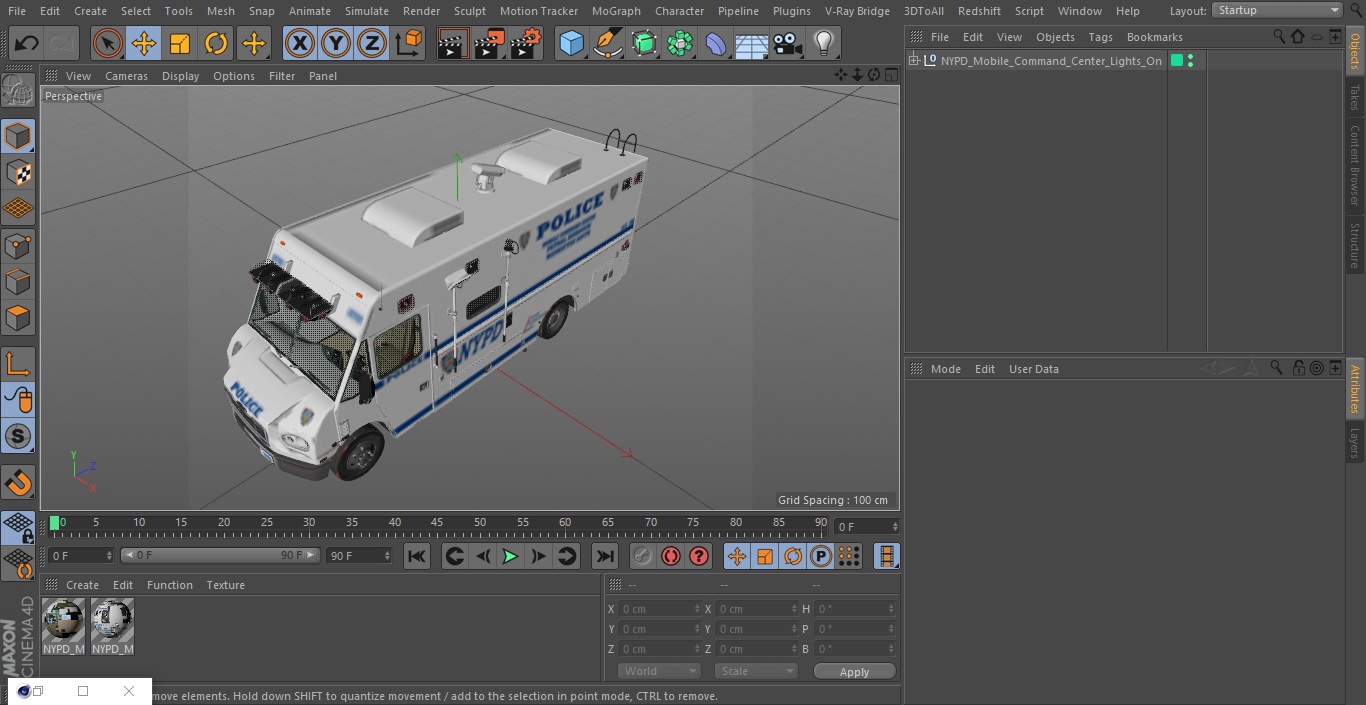Switch to the Structure side tab
Viewport: 1366px width, 705px height.
[1355, 245]
